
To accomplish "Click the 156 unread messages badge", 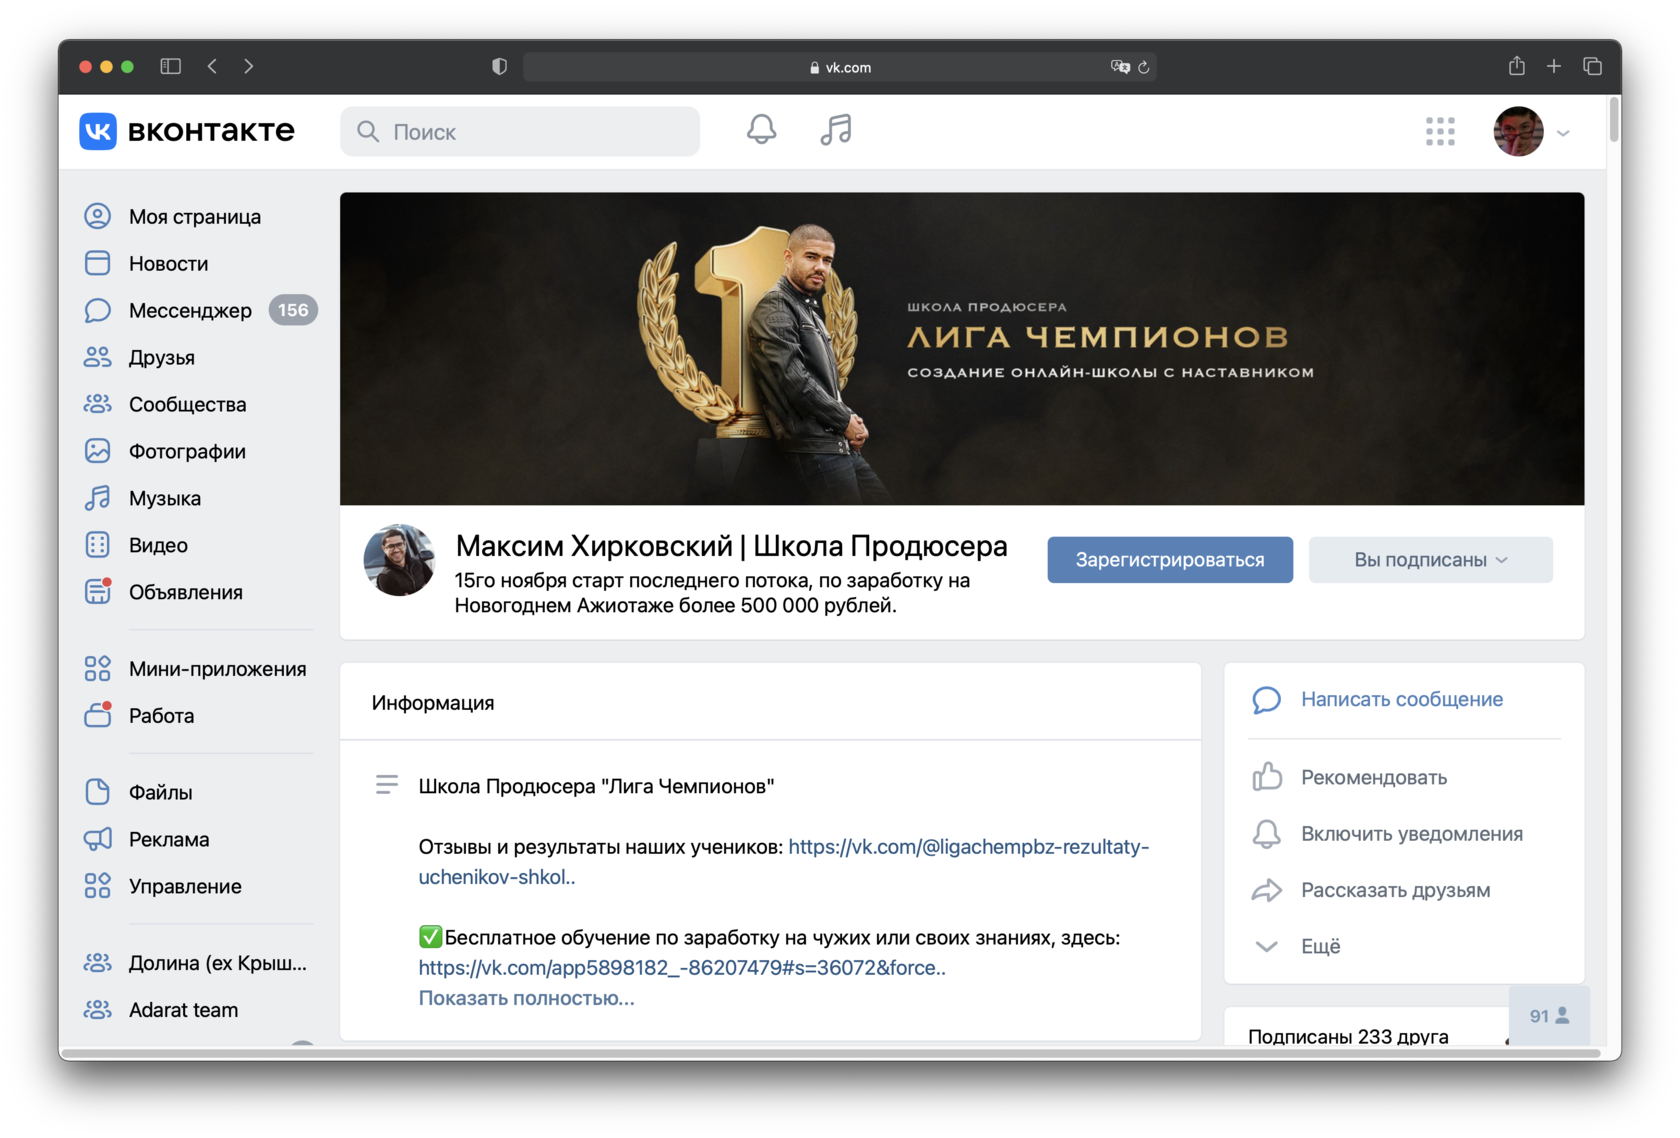I will tap(293, 310).
